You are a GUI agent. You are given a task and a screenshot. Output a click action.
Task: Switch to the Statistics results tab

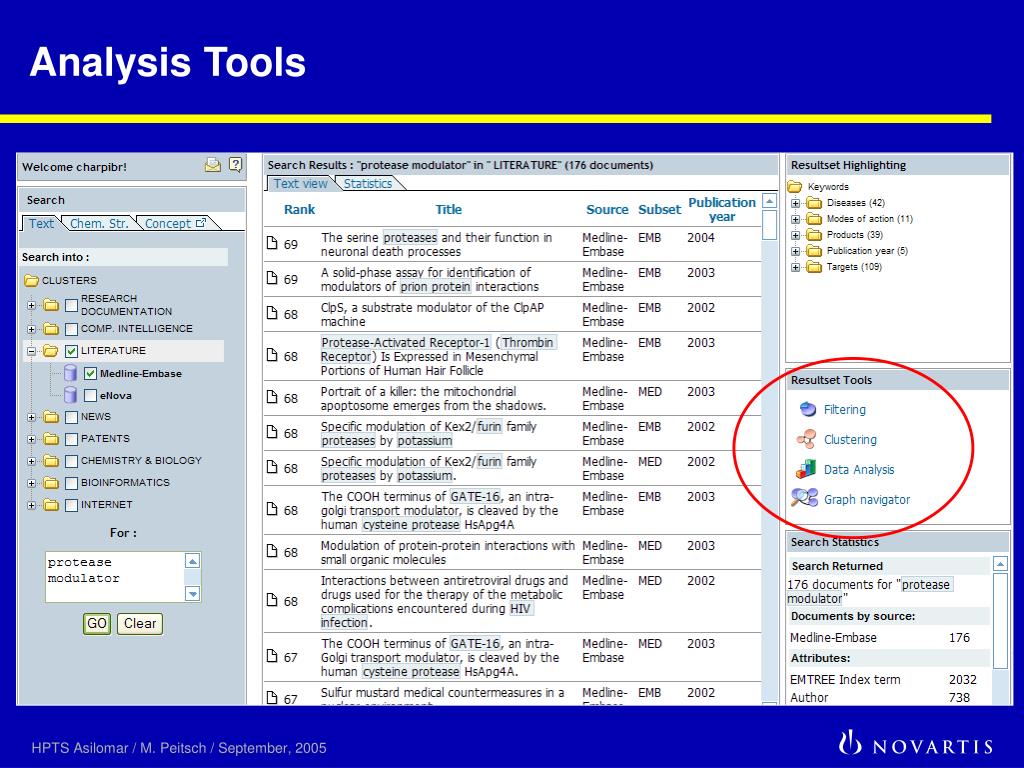[368, 184]
